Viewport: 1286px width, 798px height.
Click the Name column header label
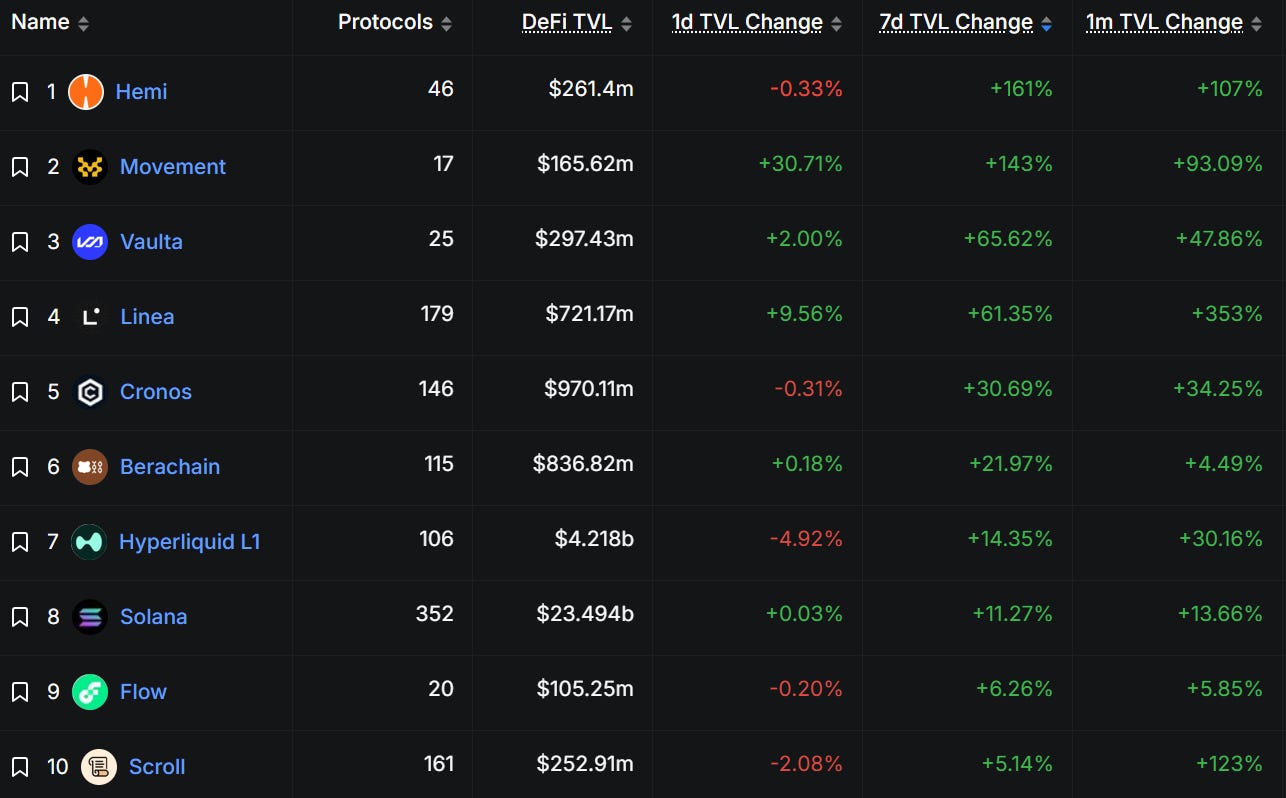(x=40, y=22)
